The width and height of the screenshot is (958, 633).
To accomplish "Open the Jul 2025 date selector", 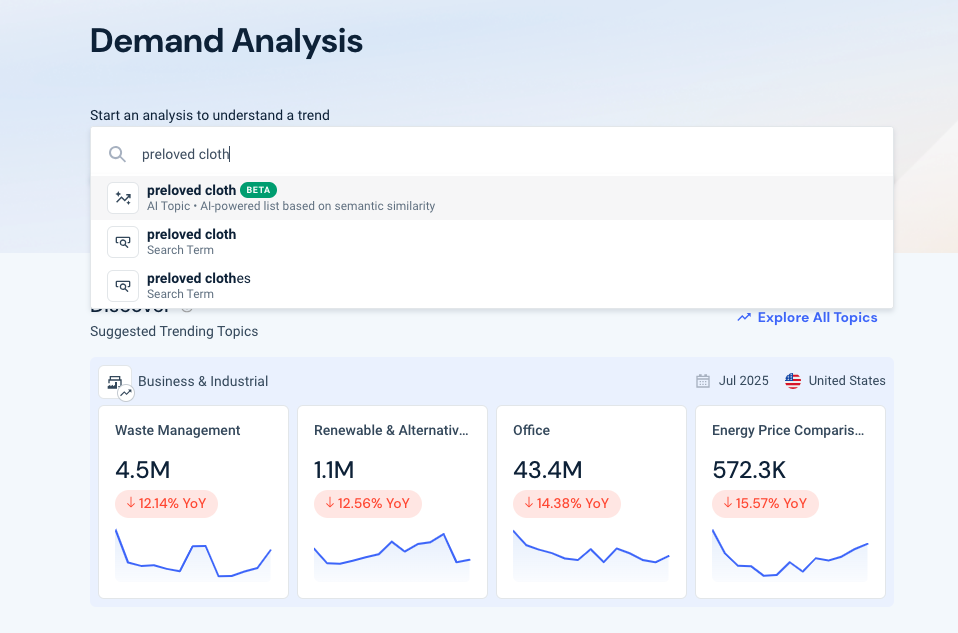I will (x=743, y=381).
